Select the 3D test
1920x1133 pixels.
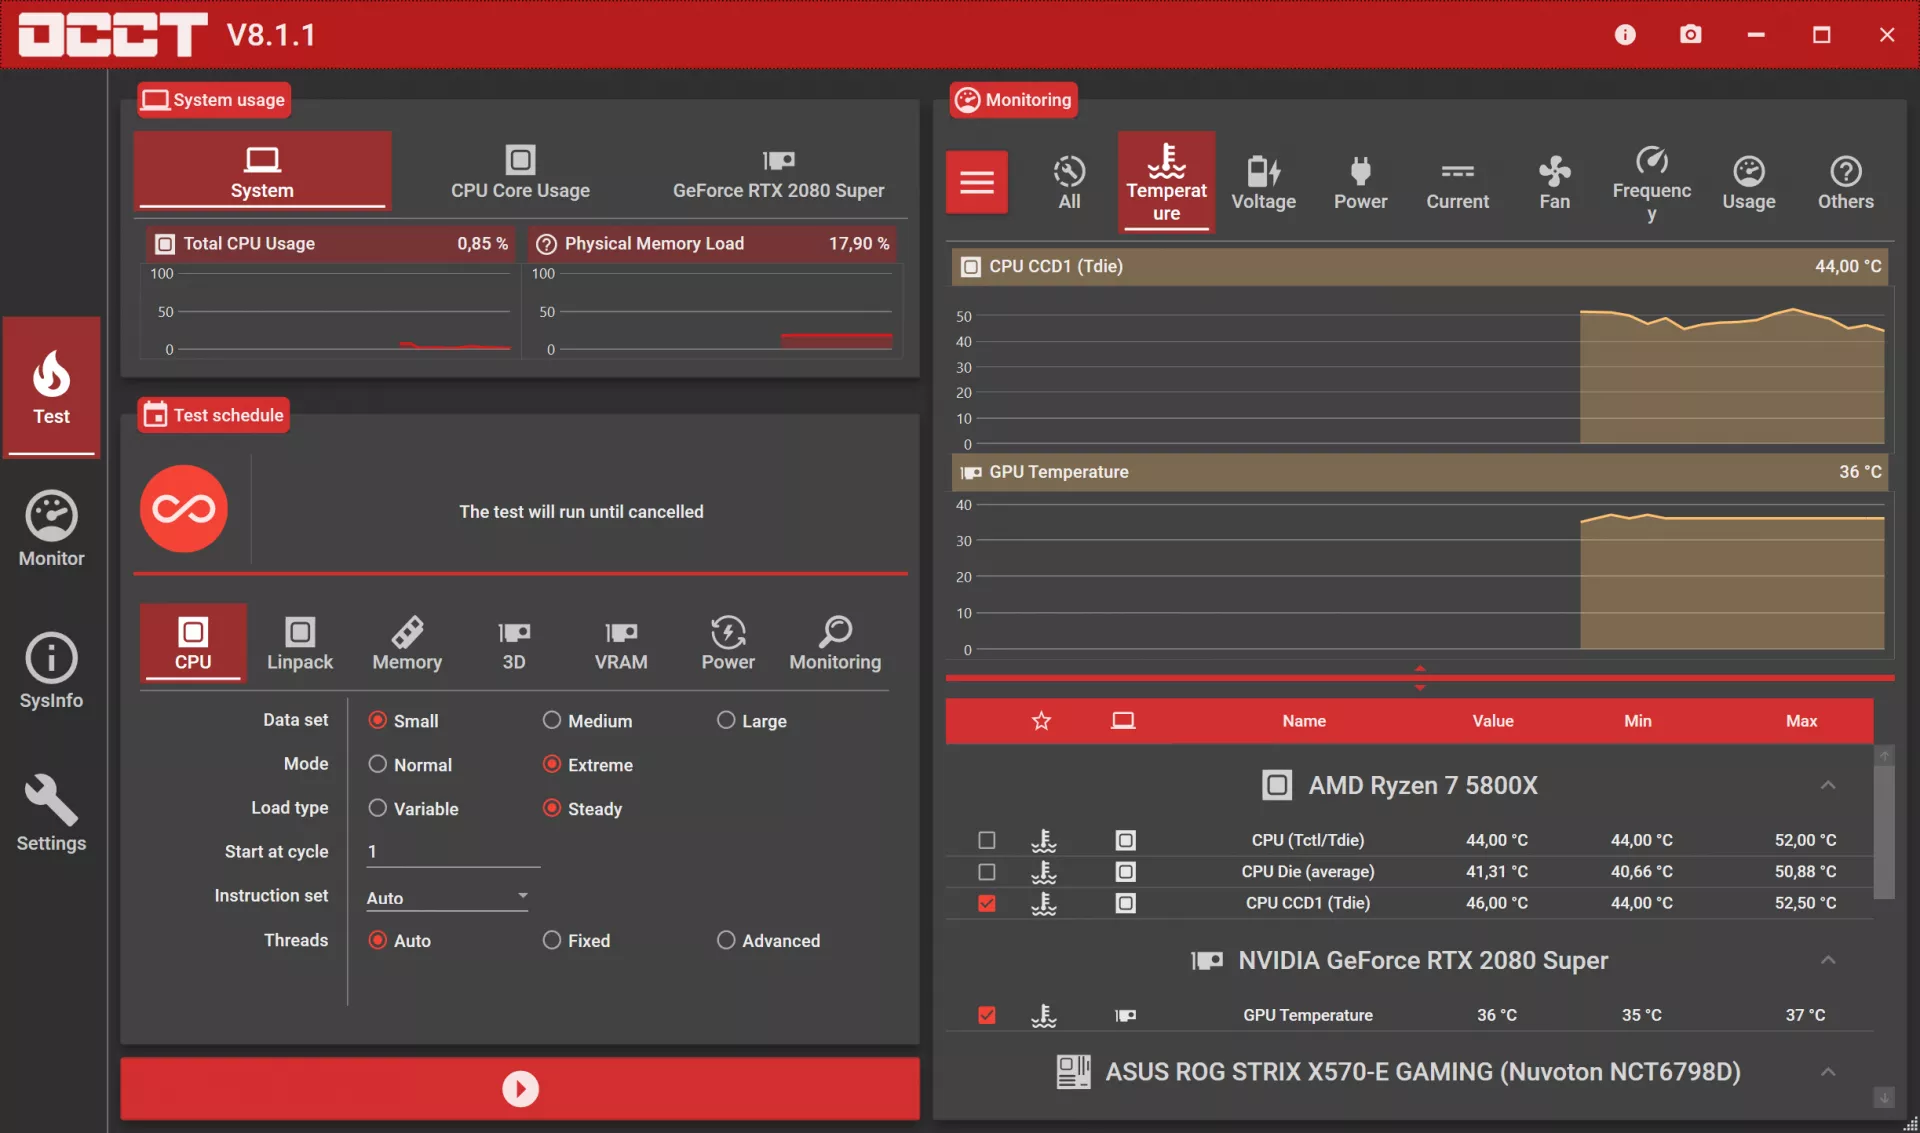pos(514,642)
